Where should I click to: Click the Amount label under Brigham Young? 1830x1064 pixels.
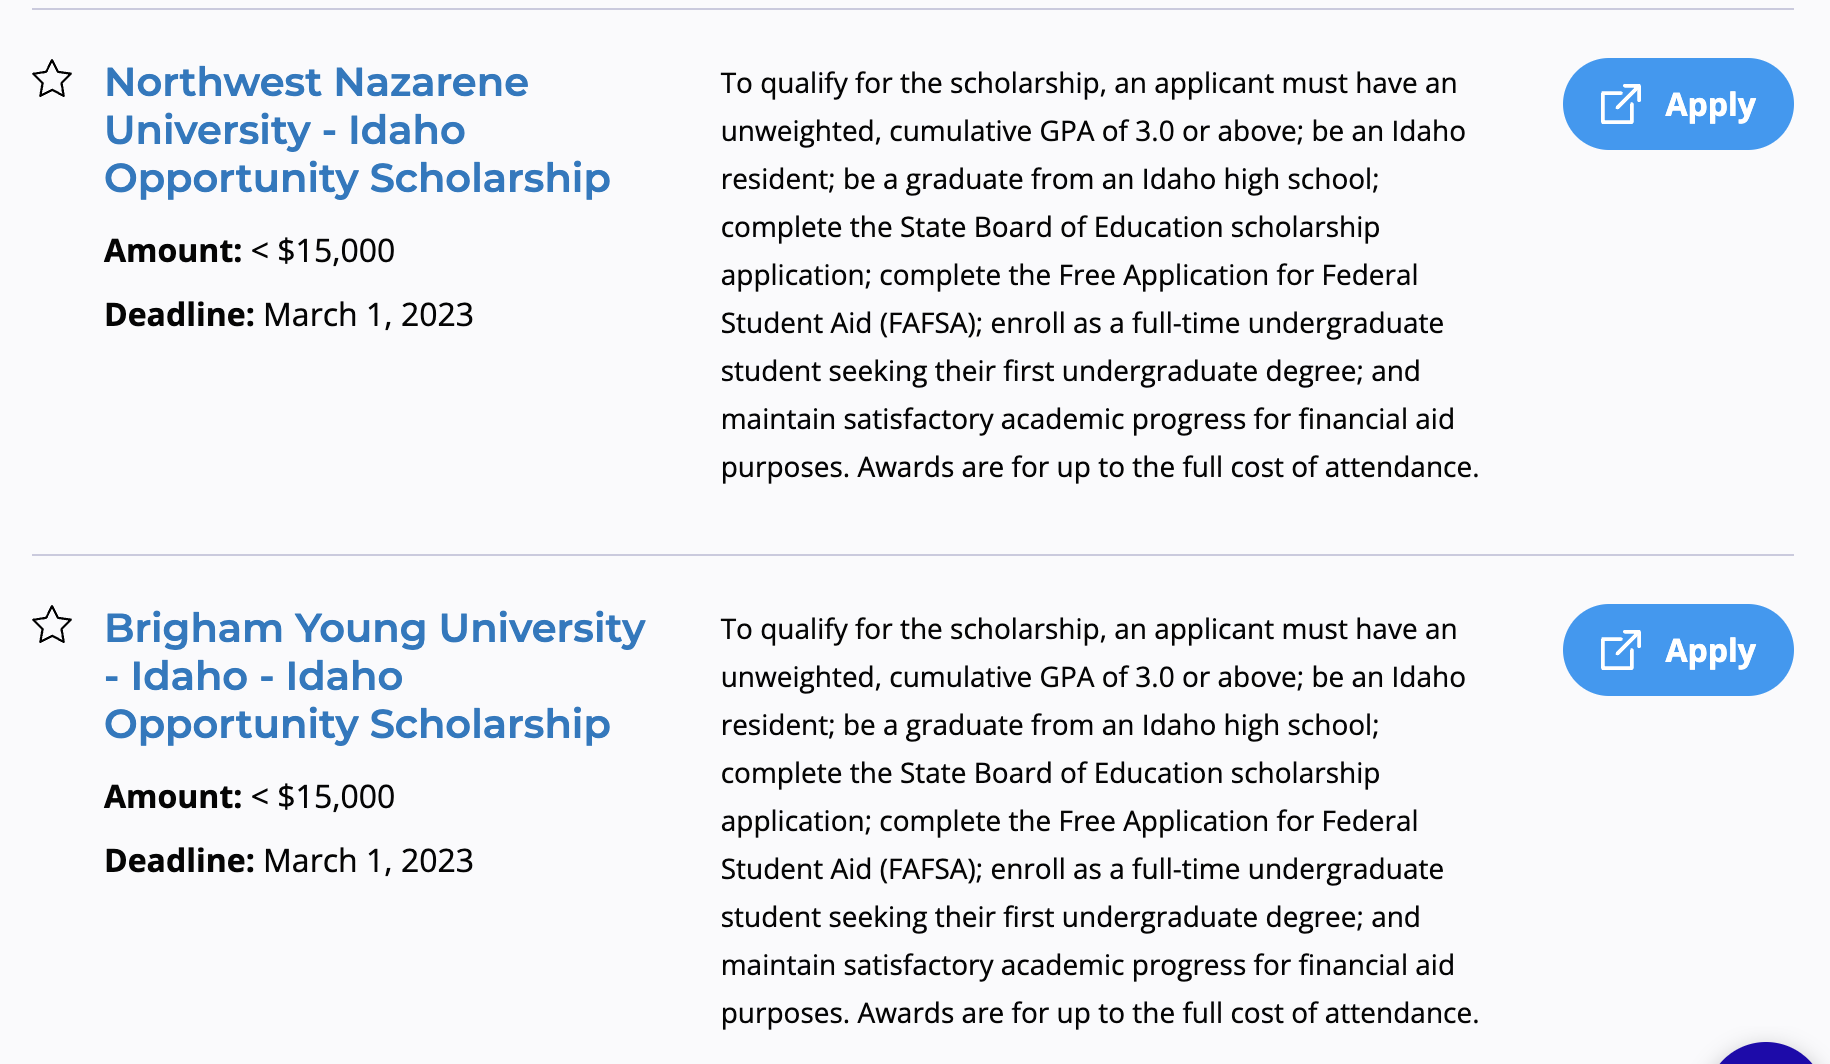click(x=173, y=796)
